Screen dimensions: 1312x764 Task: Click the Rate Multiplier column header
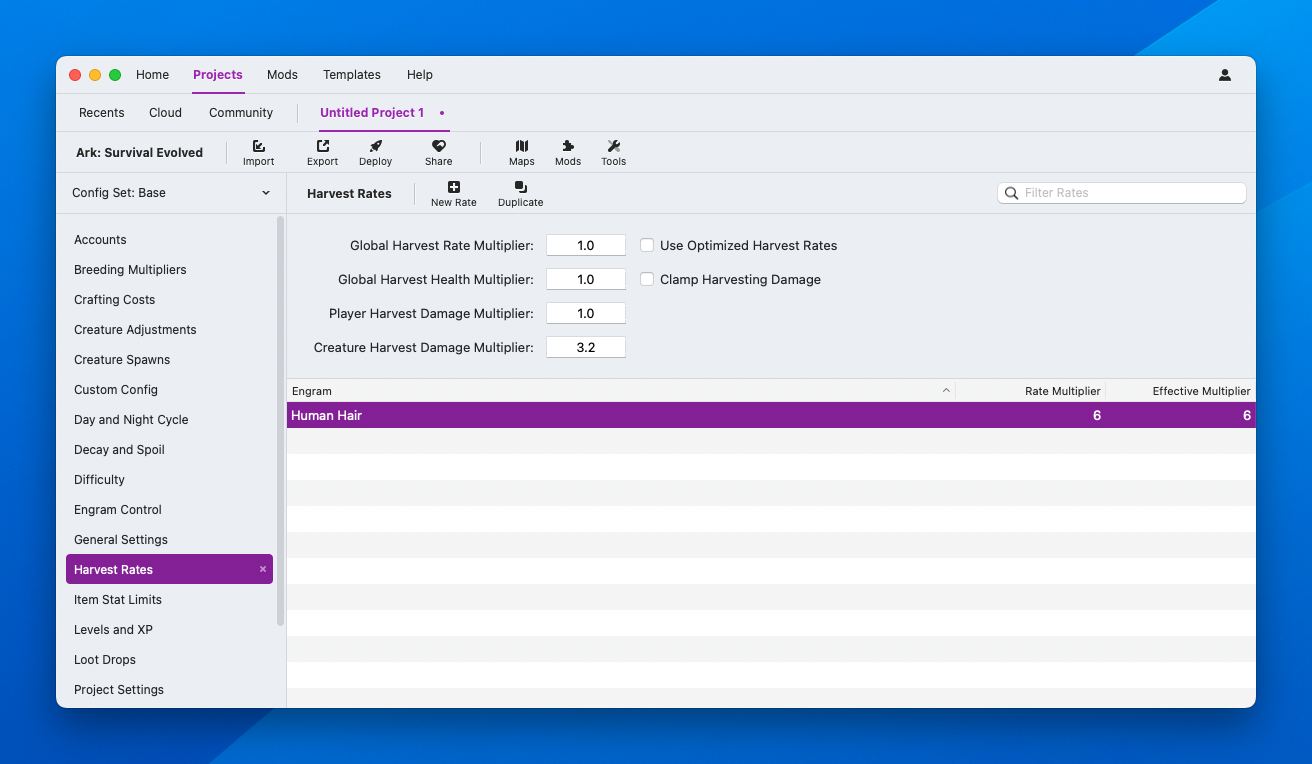tap(1030, 391)
